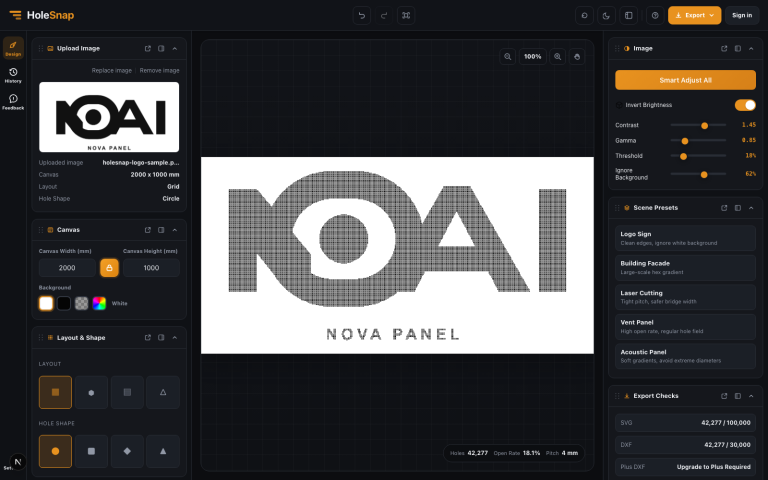Open the rainbow custom color swatch
The height and width of the screenshot is (480, 768).
tap(99, 303)
